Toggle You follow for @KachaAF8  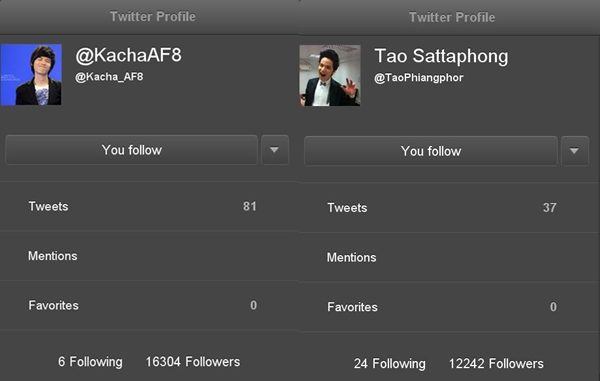tap(132, 150)
